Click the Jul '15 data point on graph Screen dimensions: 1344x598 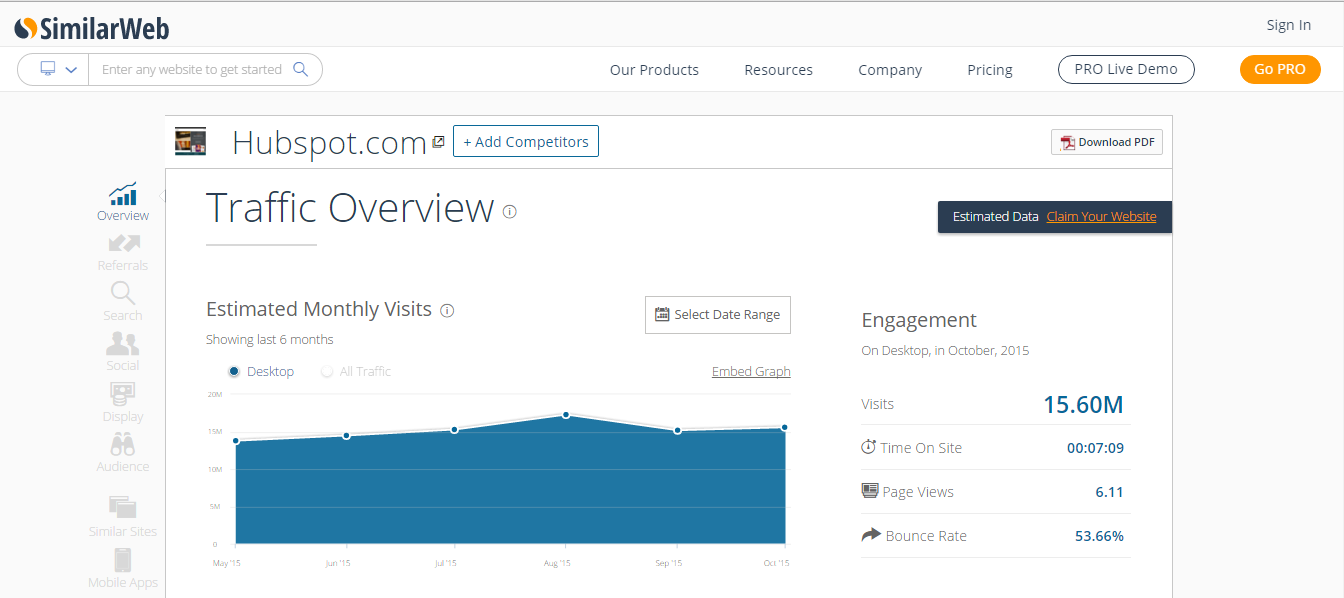(454, 430)
